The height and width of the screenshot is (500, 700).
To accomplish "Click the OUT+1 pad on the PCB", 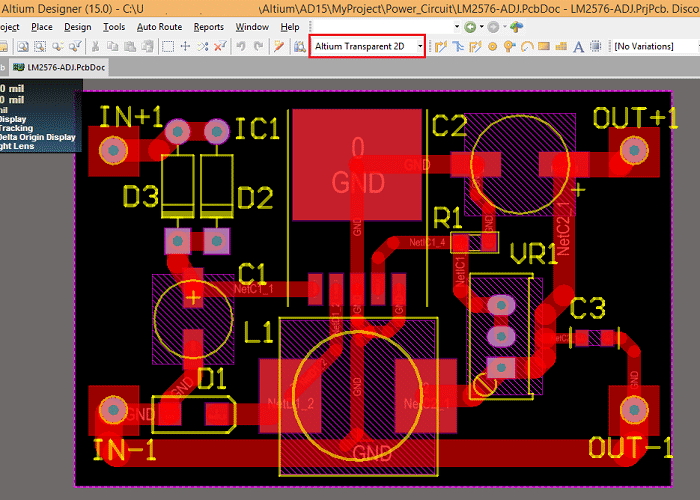I will coord(632,150).
